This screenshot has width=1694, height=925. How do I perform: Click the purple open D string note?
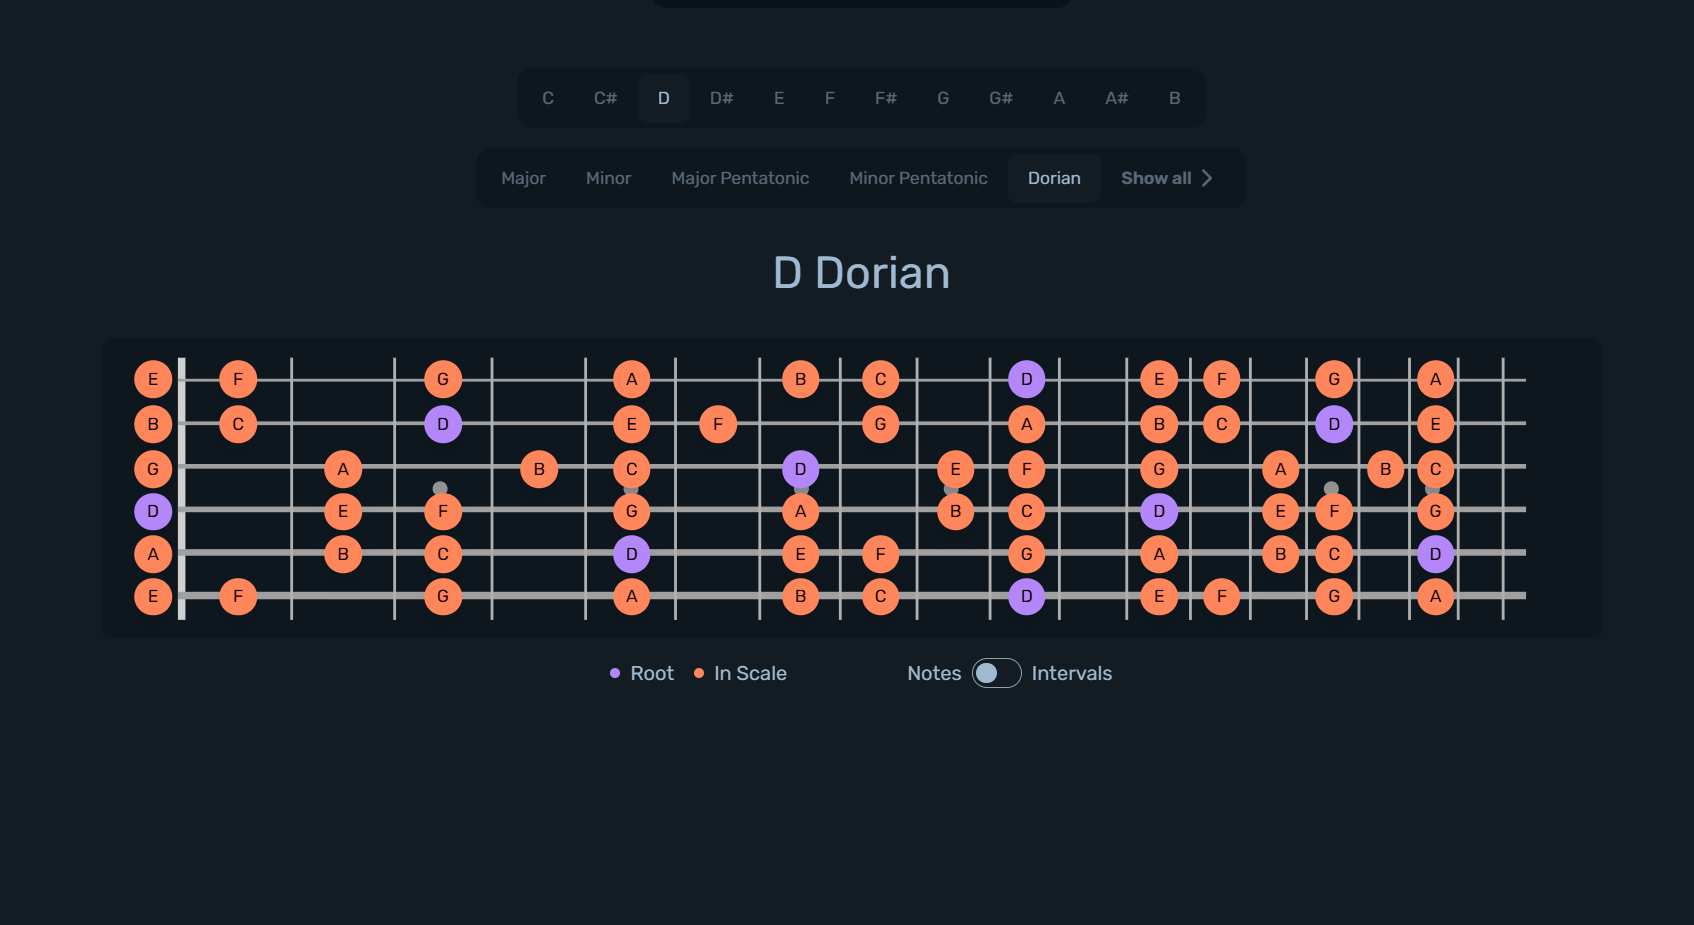pos(153,511)
